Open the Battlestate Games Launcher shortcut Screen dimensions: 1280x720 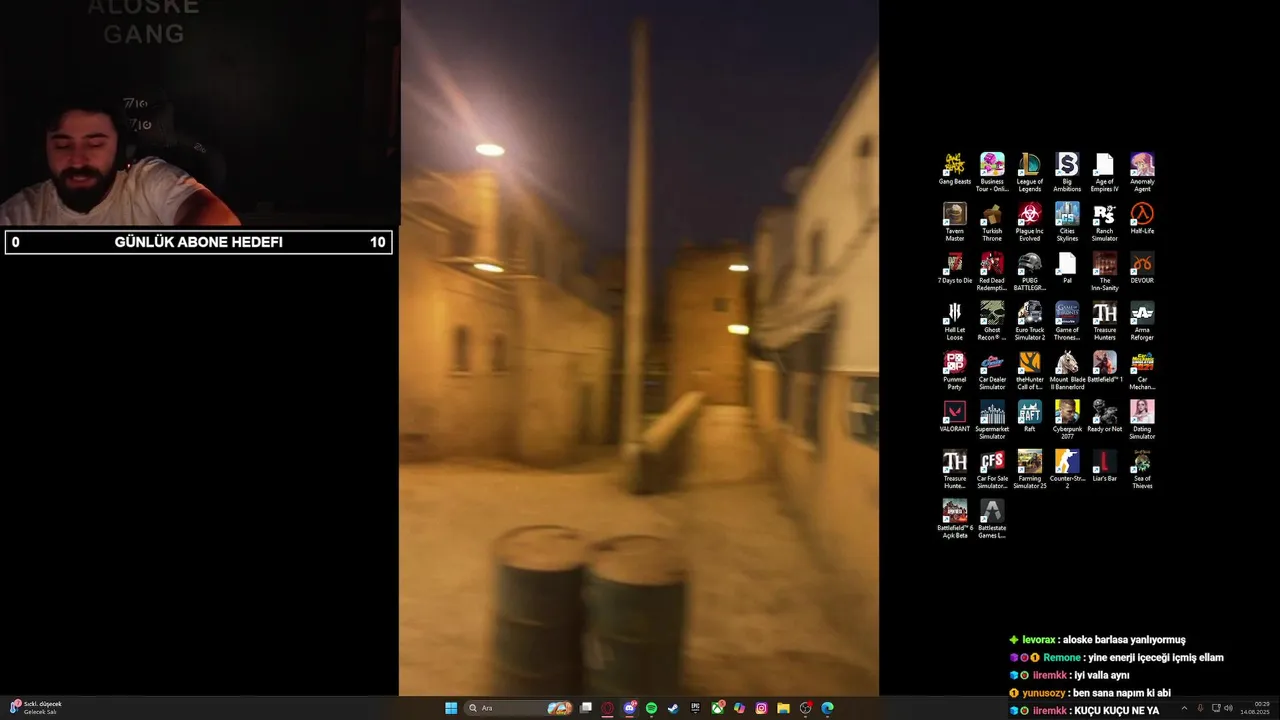[x=992, y=518]
